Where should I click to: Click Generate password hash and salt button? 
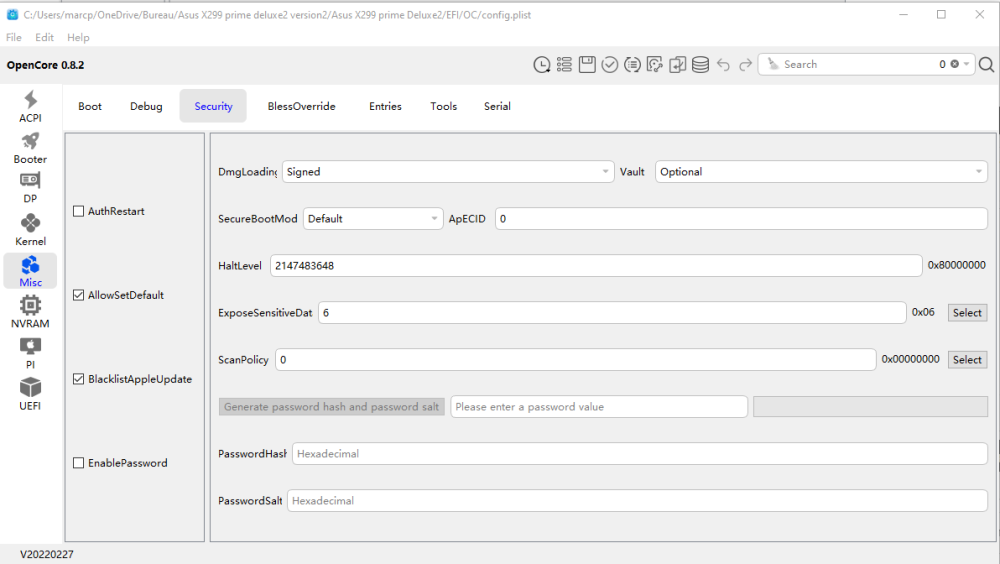coord(332,406)
